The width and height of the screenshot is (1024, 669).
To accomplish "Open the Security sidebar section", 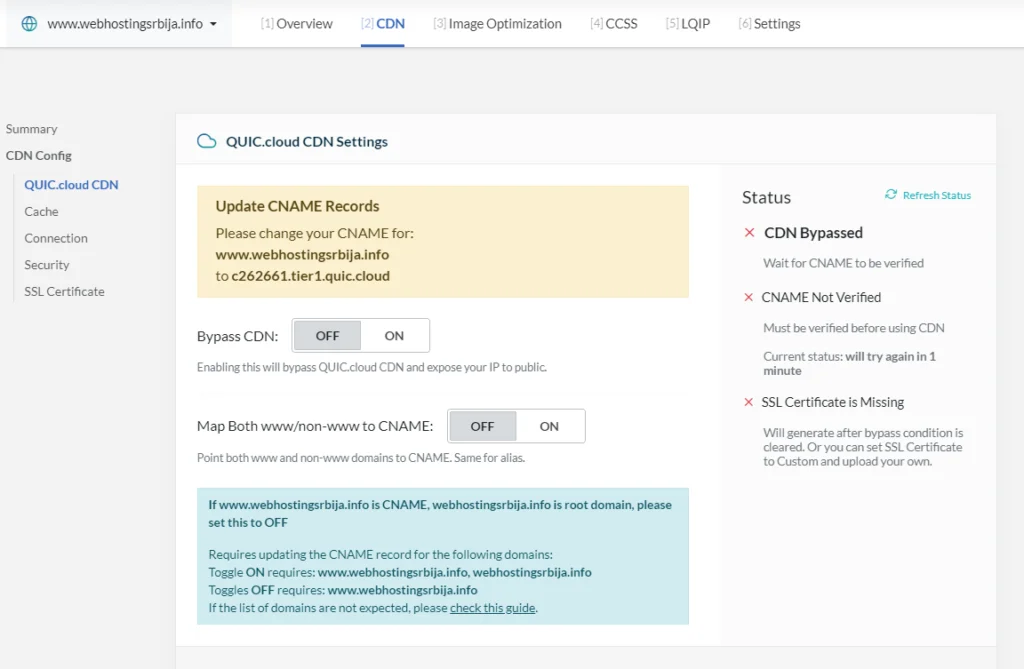I will point(46,265).
